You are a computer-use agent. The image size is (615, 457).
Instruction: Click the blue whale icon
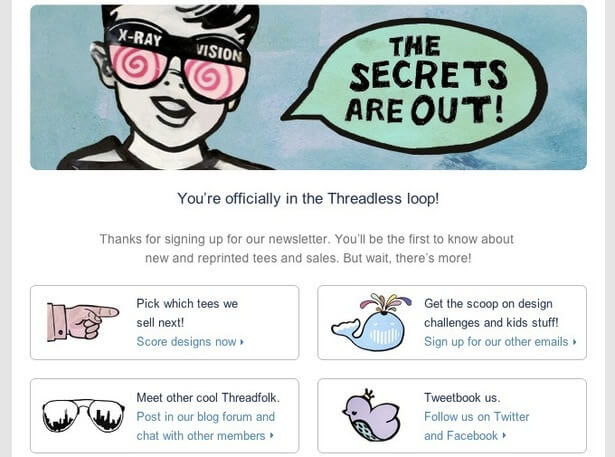coord(371,322)
